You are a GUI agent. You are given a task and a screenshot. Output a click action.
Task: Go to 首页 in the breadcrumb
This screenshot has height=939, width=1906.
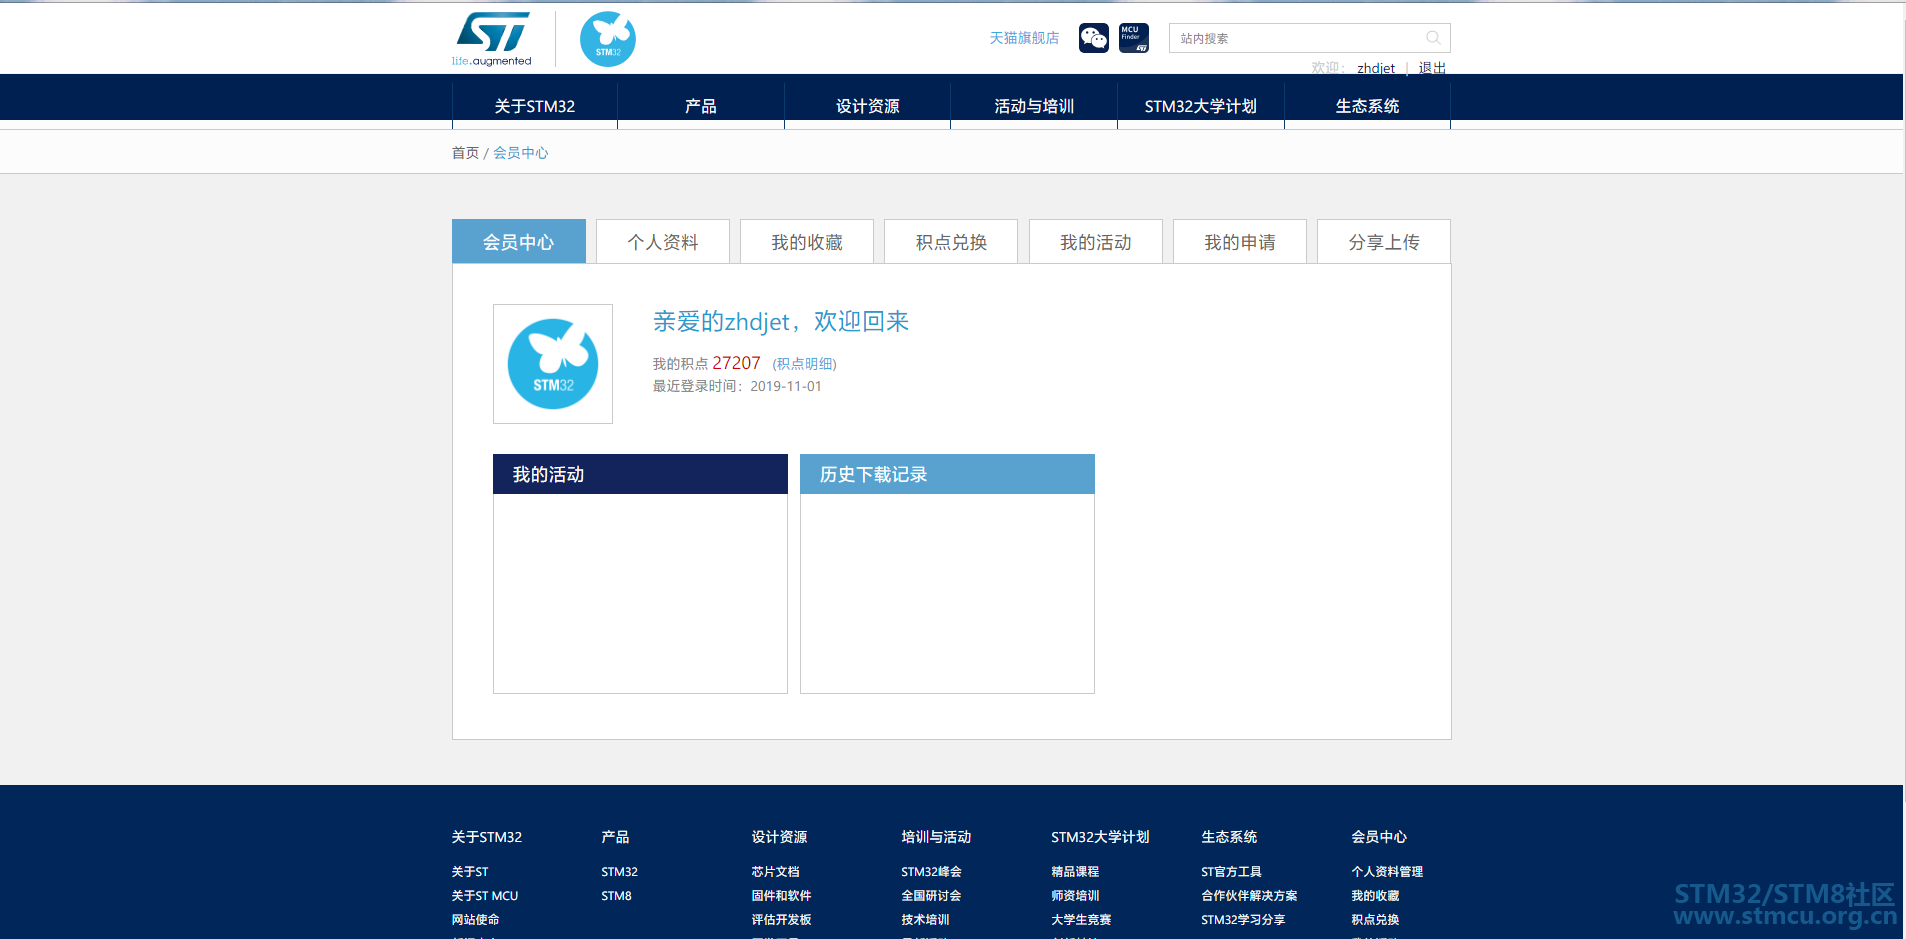(x=465, y=153)
